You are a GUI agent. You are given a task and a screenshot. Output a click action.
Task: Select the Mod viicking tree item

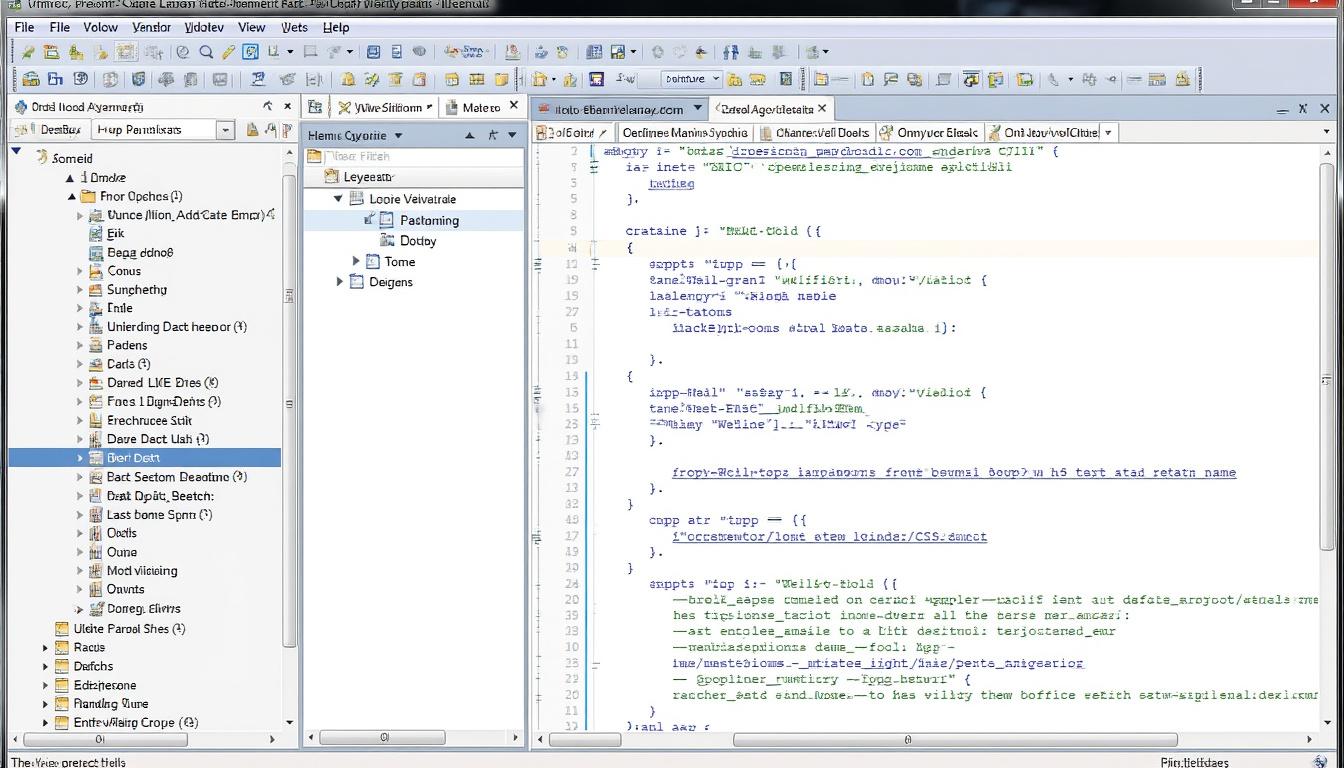[x=142, y=571]
